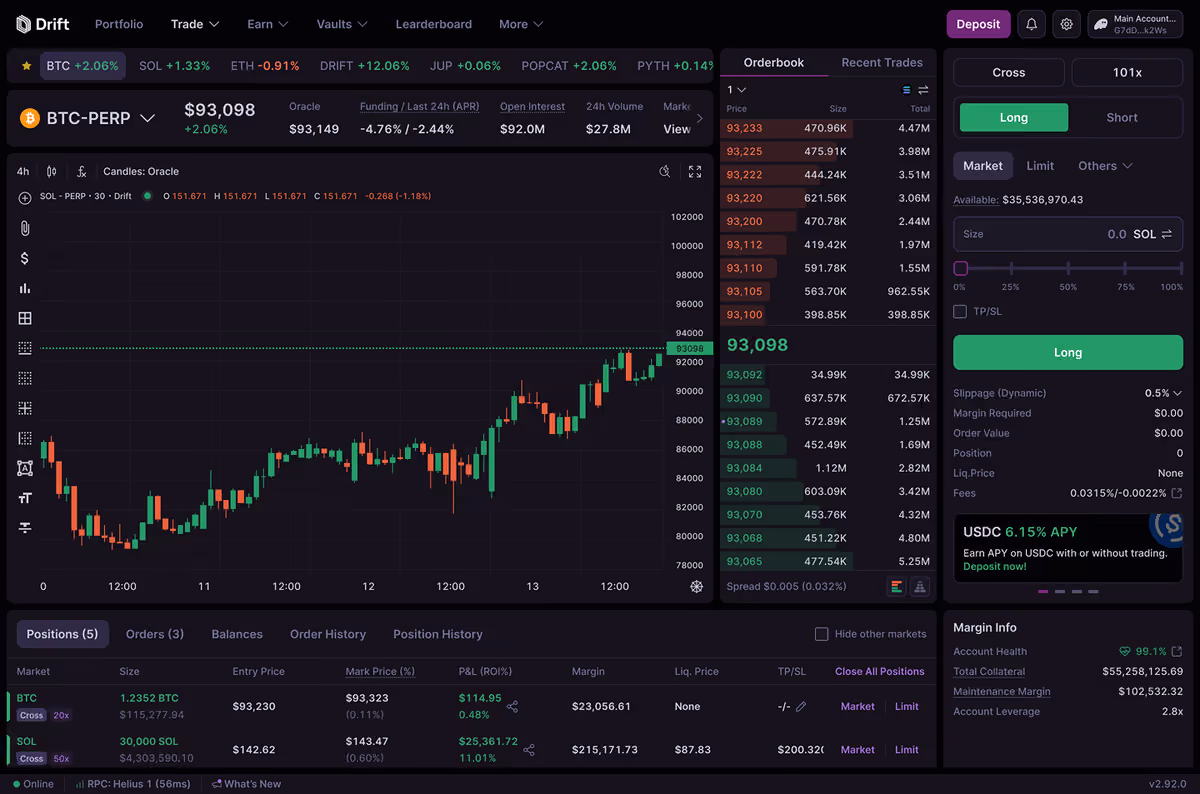Screen dimensions: 1200x794
Task: Open chart settings snowflake icon at bottom
Action: point(697,586)
